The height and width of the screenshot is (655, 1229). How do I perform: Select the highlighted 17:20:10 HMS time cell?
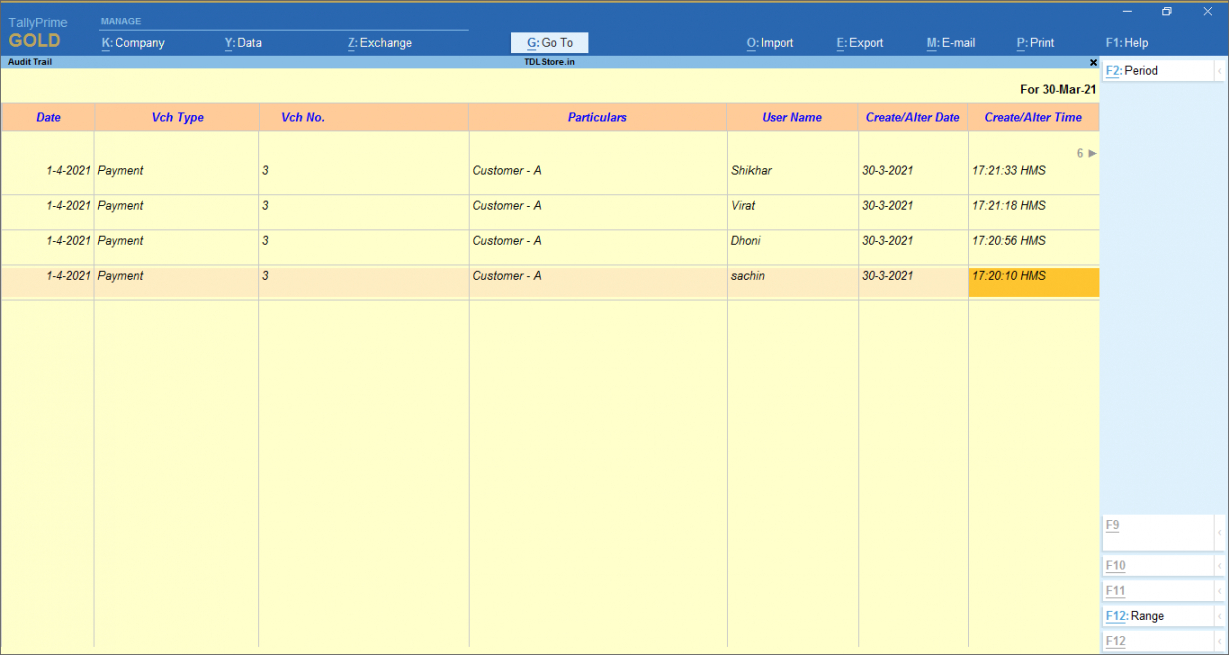coord(1033,281)
